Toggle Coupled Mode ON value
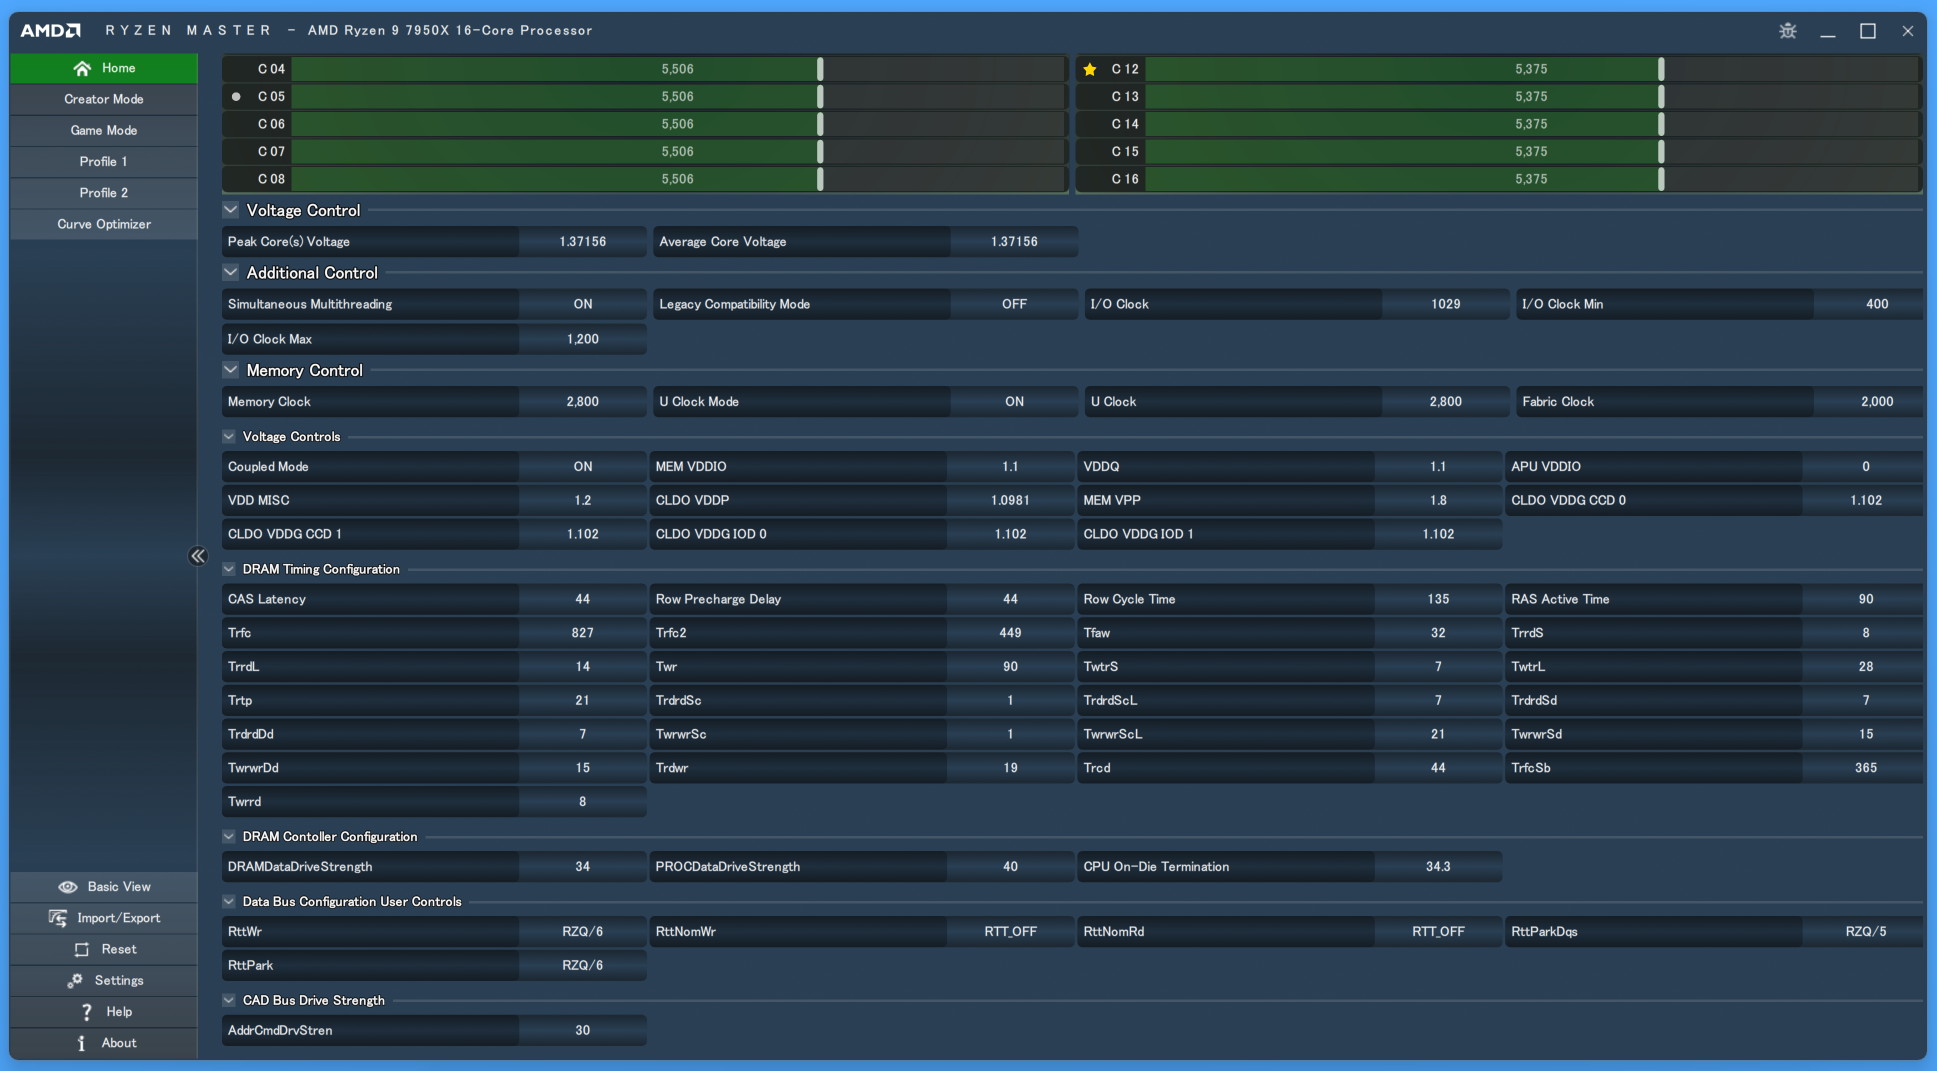1937x1071 pixels. (583, 467)
